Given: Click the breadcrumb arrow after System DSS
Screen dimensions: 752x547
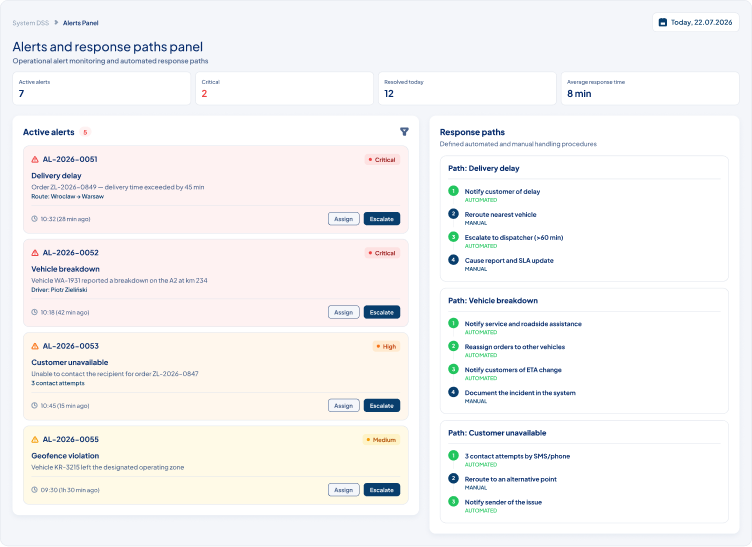Looking at the screenshot, I should pyautogui.click(x=56, y=23).
